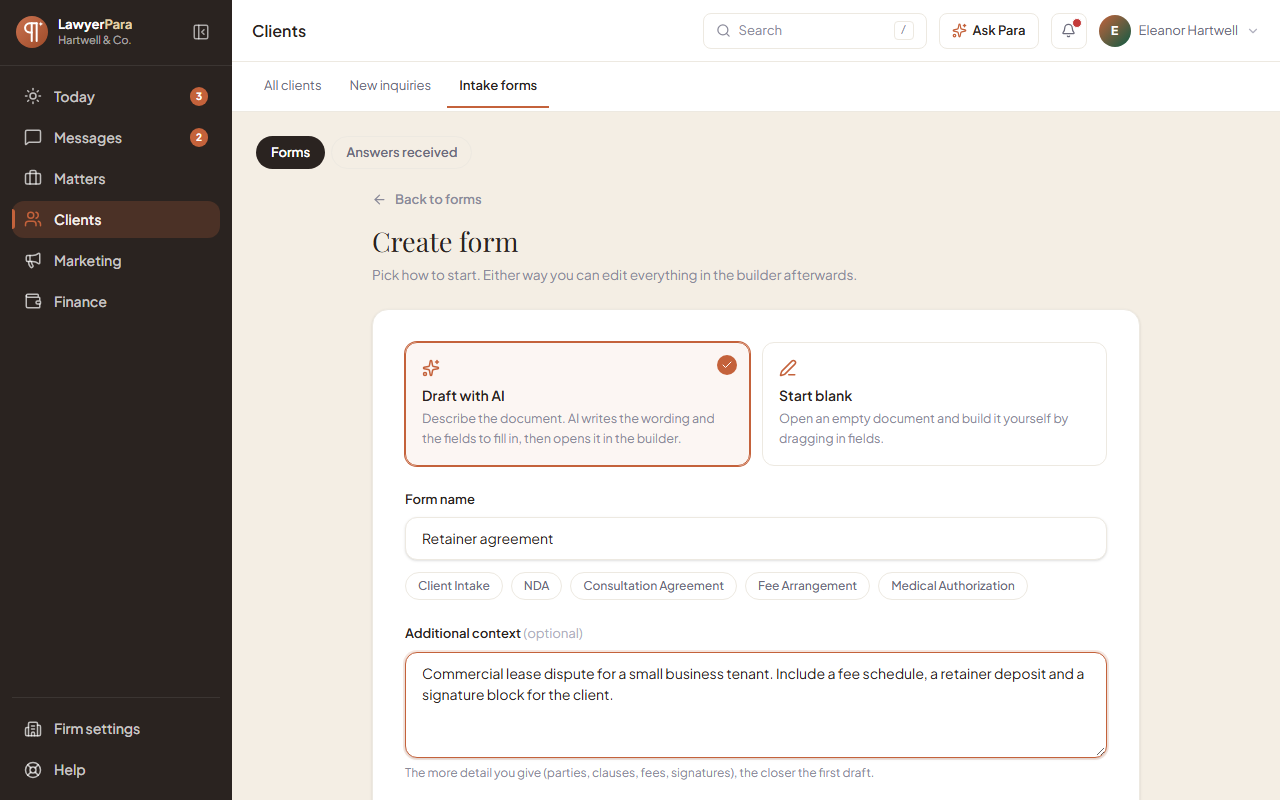Click the Matters briefcase icon
Image resolution: width=1280 pixels, height=800 pixels.
click(x=33, y=179)
